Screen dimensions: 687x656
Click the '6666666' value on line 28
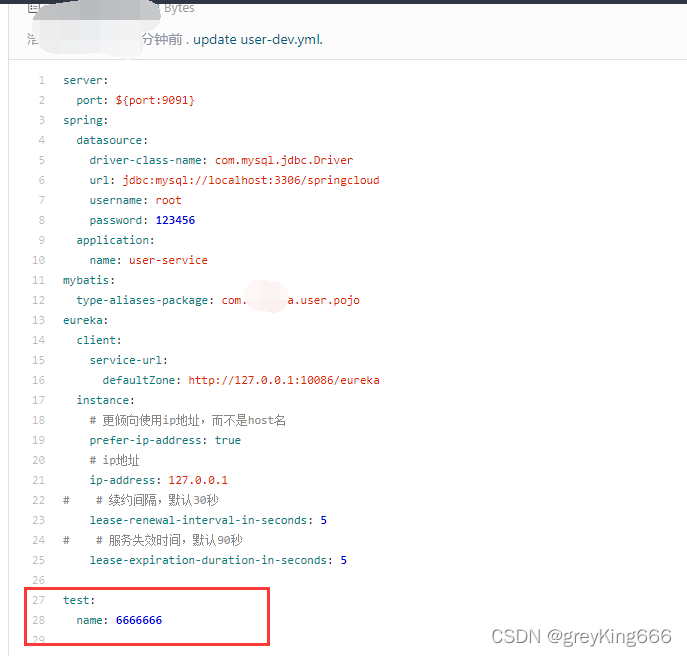[139, 620]
